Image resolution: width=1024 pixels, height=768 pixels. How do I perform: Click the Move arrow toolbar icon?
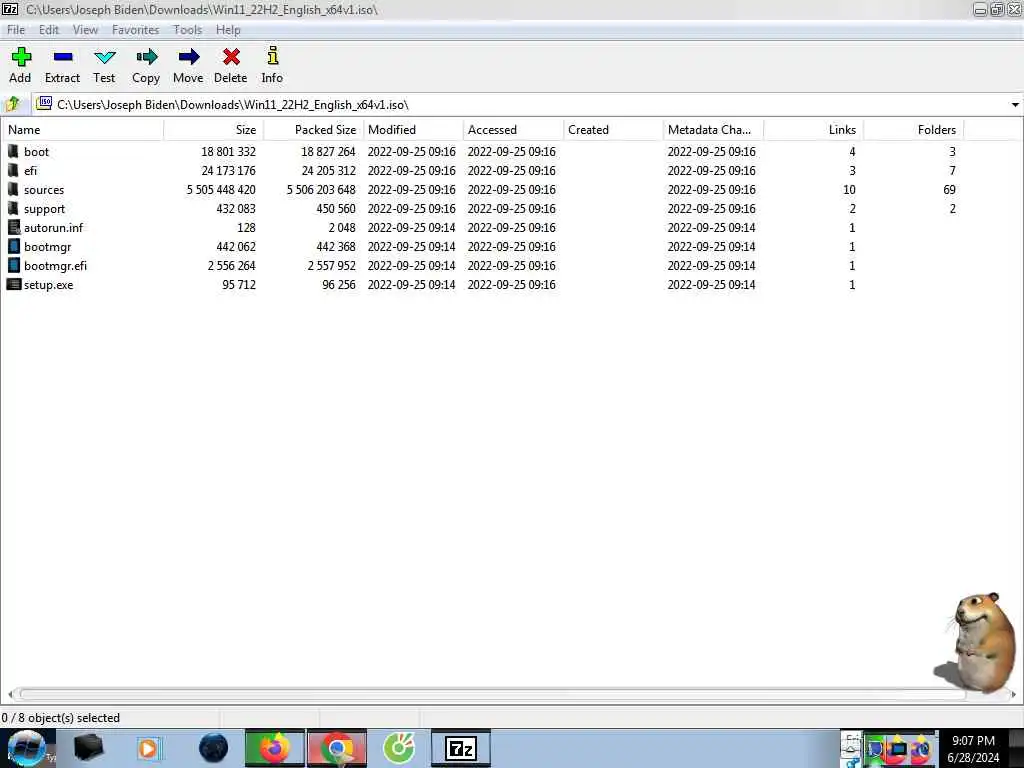click(189, 57)
